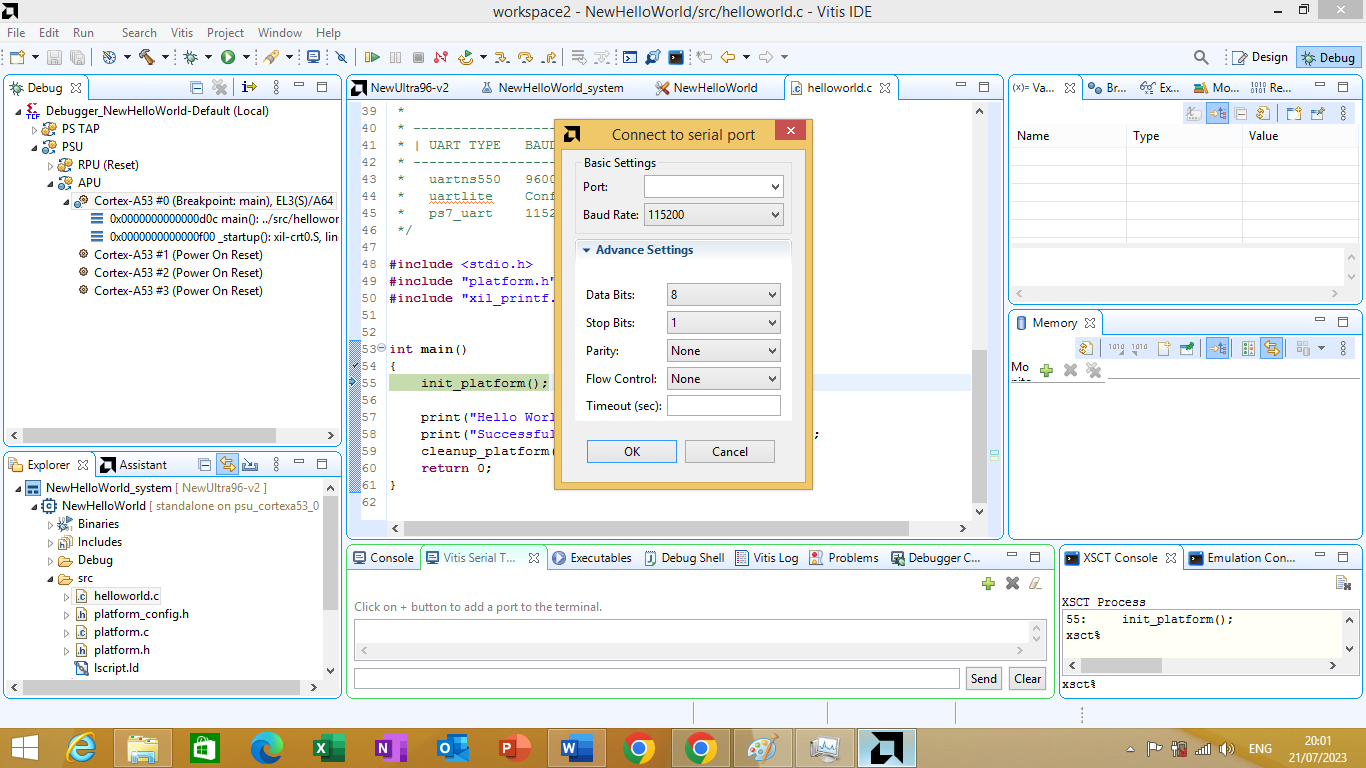The image size is (1366, 768).
Task: Switch to the Vitis Log tab
Action: tap(766, 558)
